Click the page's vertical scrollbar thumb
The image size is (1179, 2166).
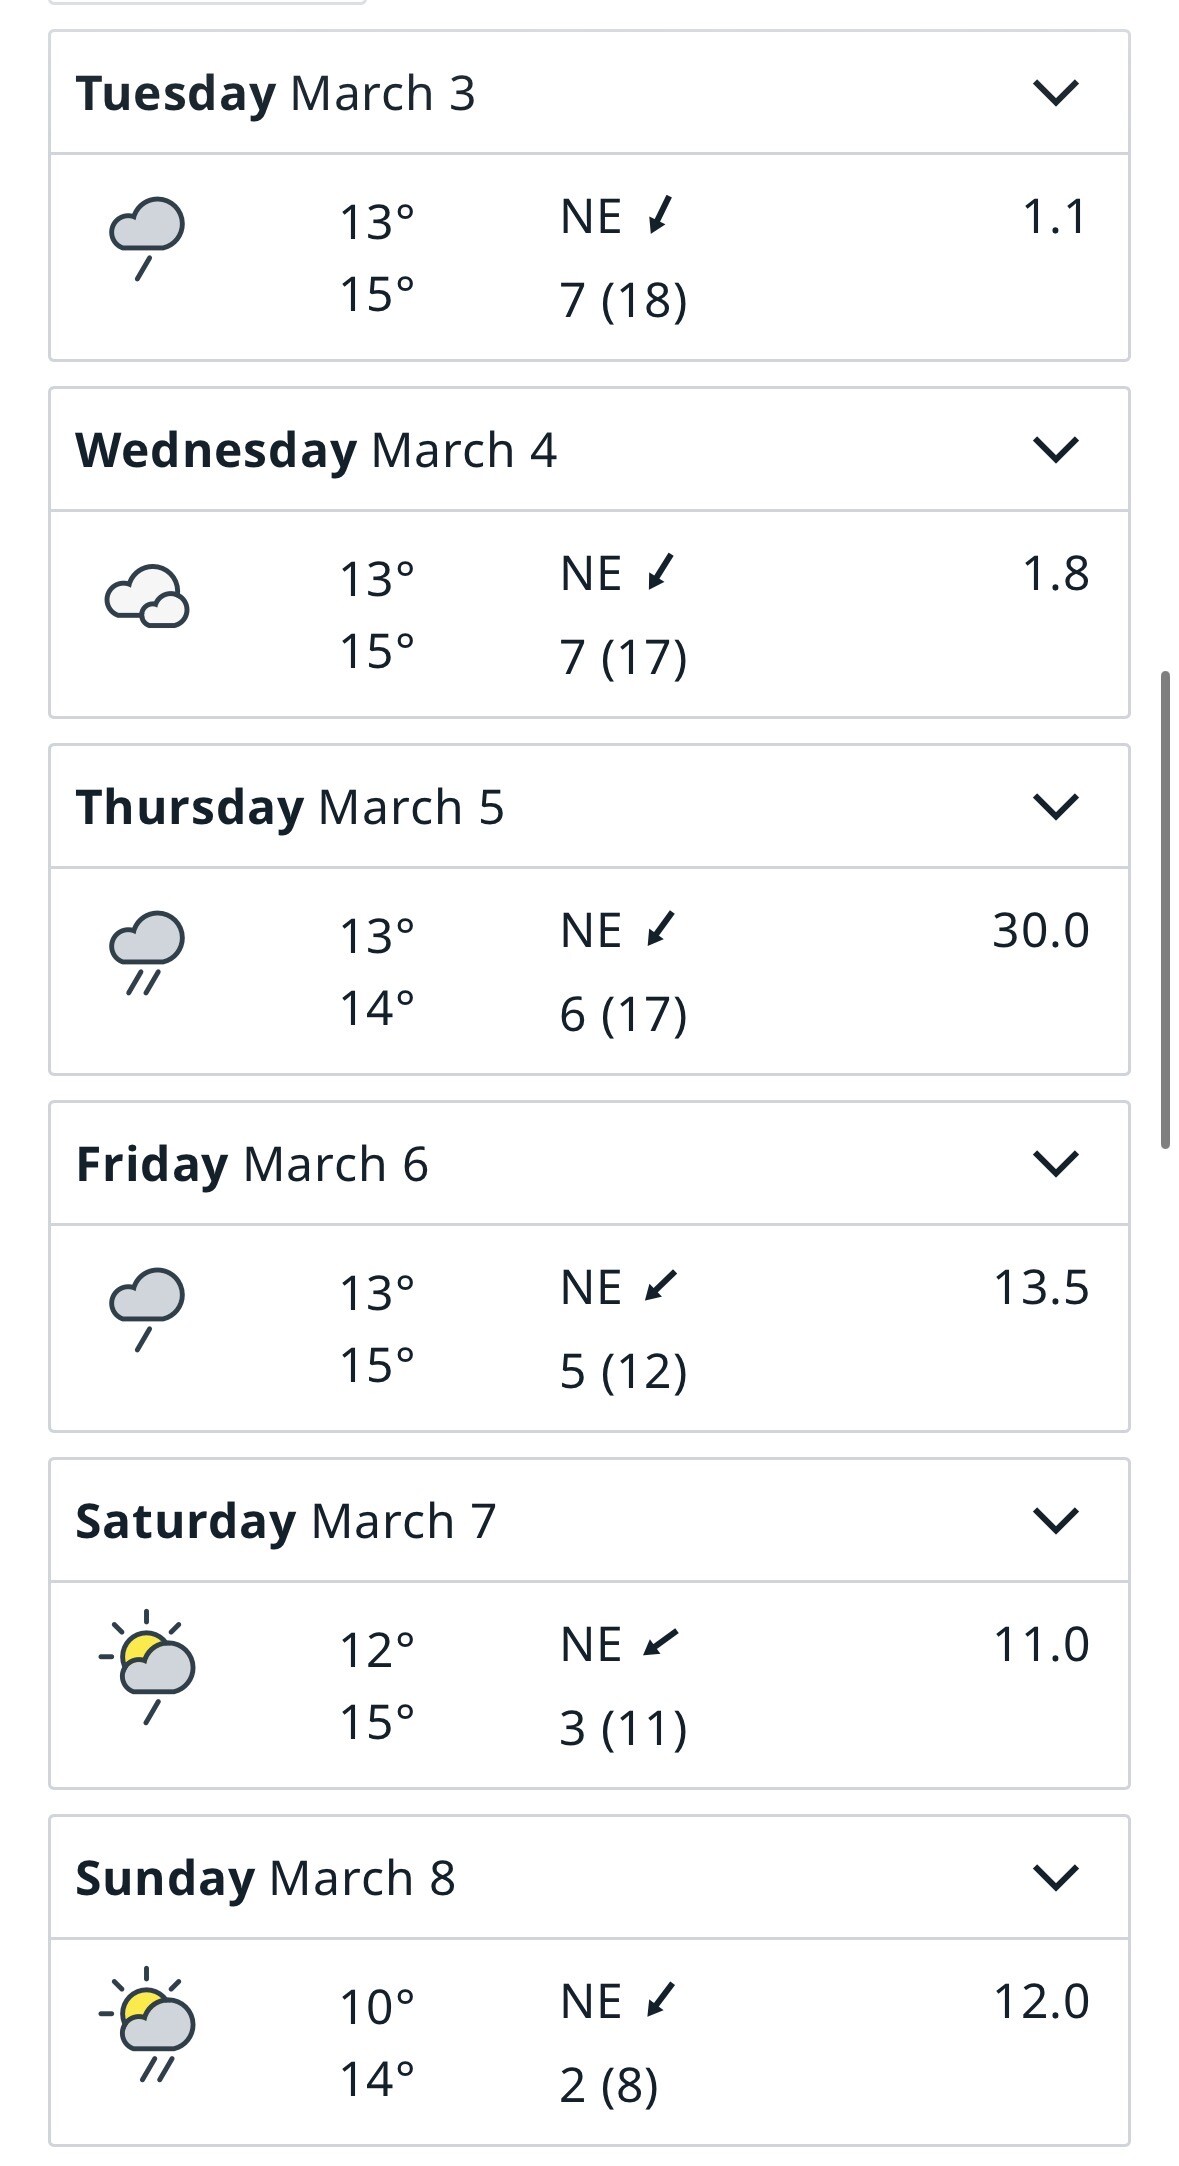coord(1165,910)
